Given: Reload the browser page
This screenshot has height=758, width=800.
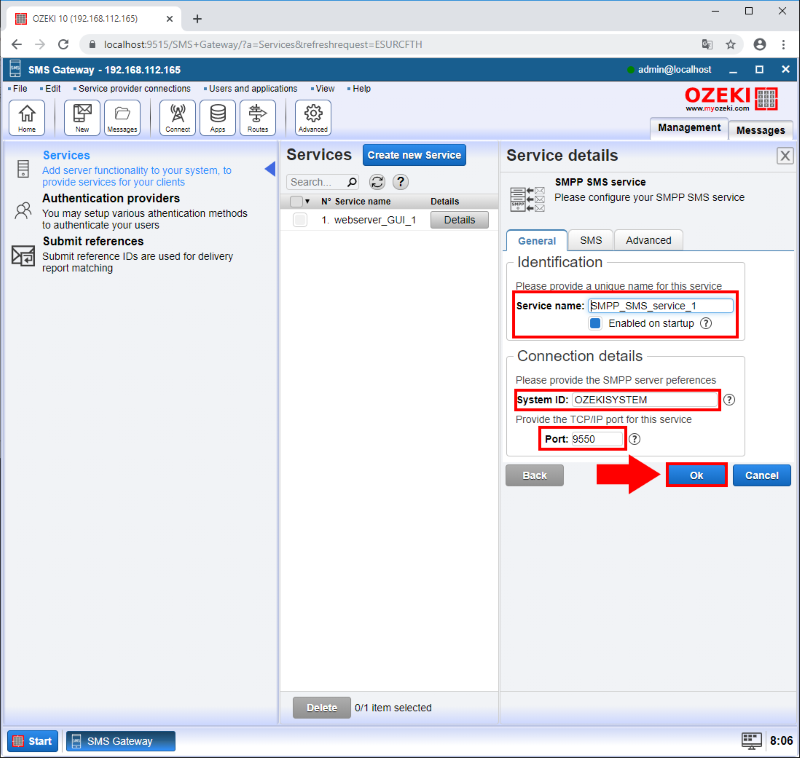Looking at the screenshot, I should (x=63, y=44).
